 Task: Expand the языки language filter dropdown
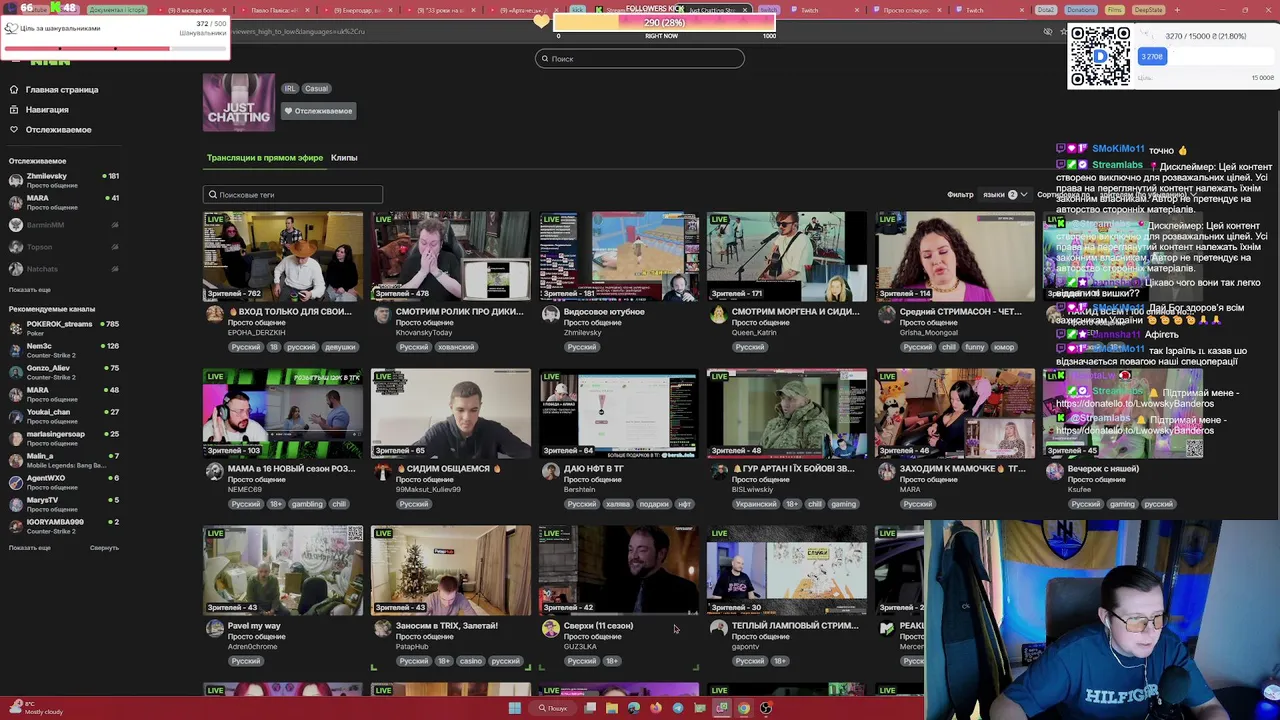coord(1004,195)
